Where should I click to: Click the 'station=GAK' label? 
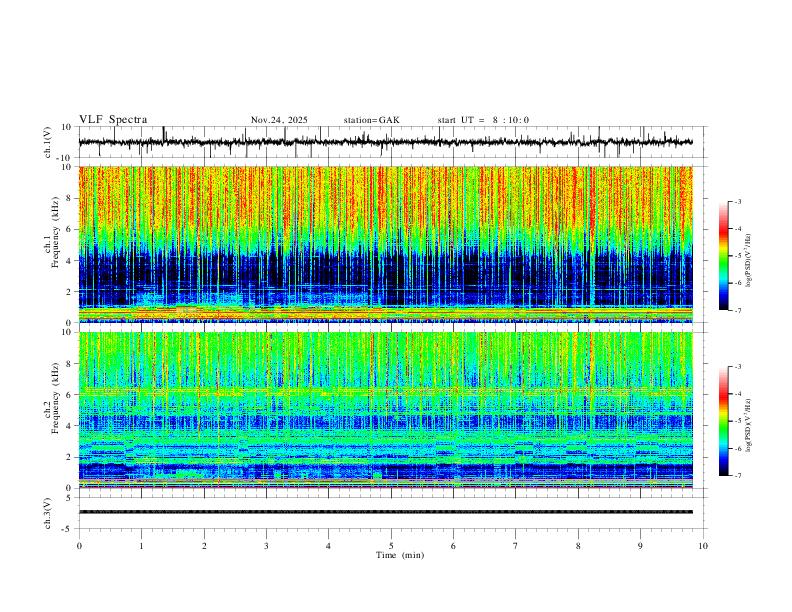tap(371, 120)
